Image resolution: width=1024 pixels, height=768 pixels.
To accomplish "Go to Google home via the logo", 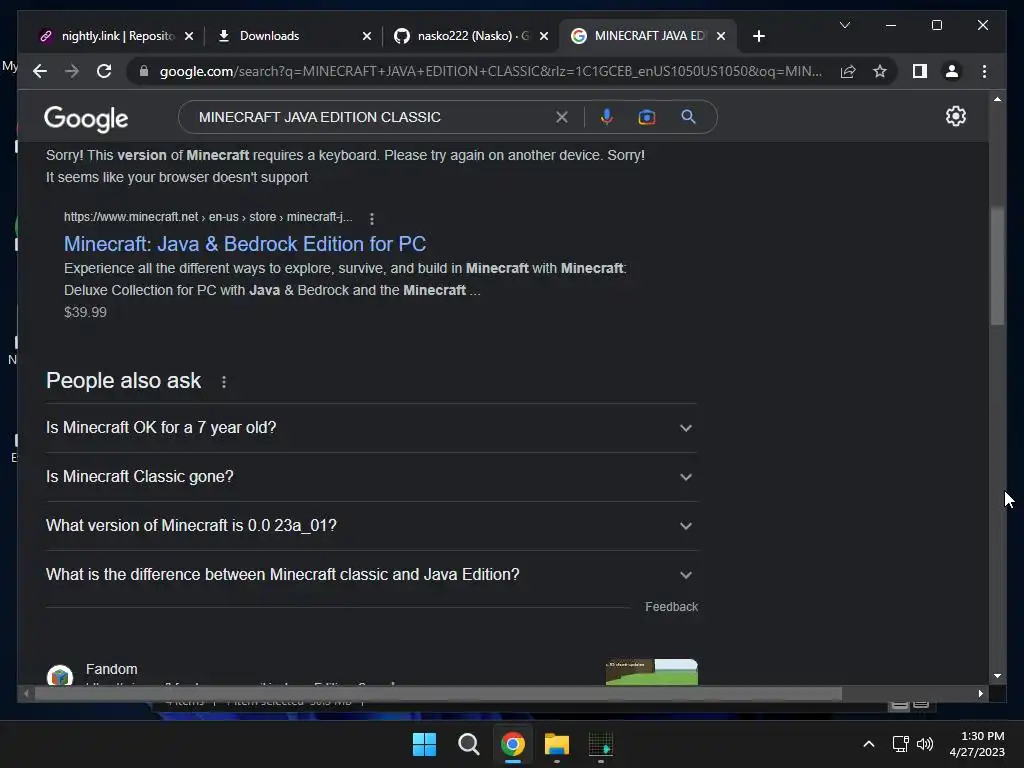I will coord(86,118).
